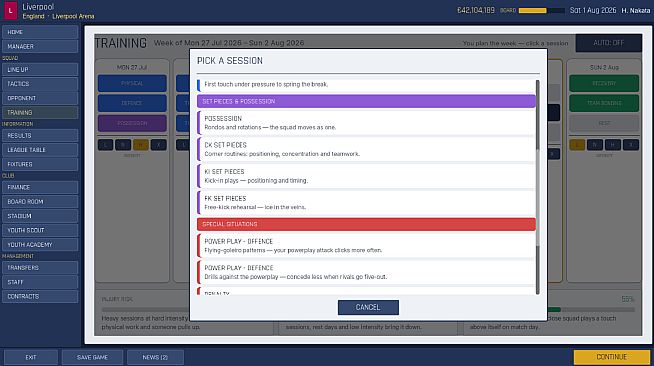Open the TRANSFERS screen
The width and height of the screenshot is (654, 366).
point(40,268)
